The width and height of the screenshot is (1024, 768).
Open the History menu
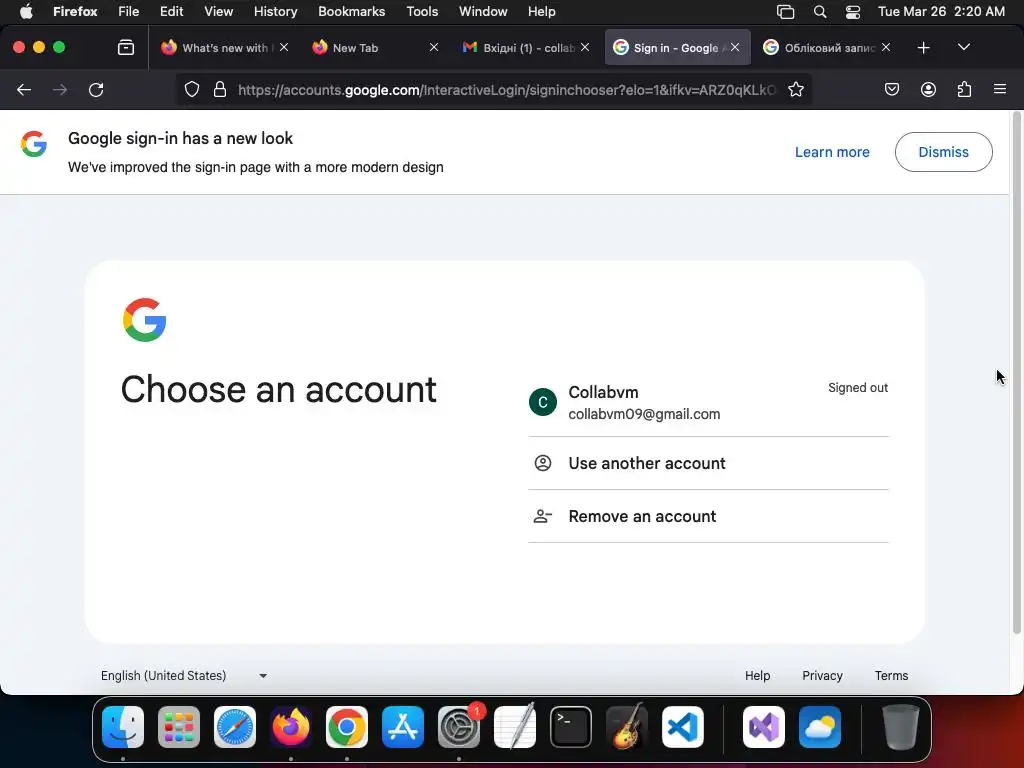[x=275, y=11]
